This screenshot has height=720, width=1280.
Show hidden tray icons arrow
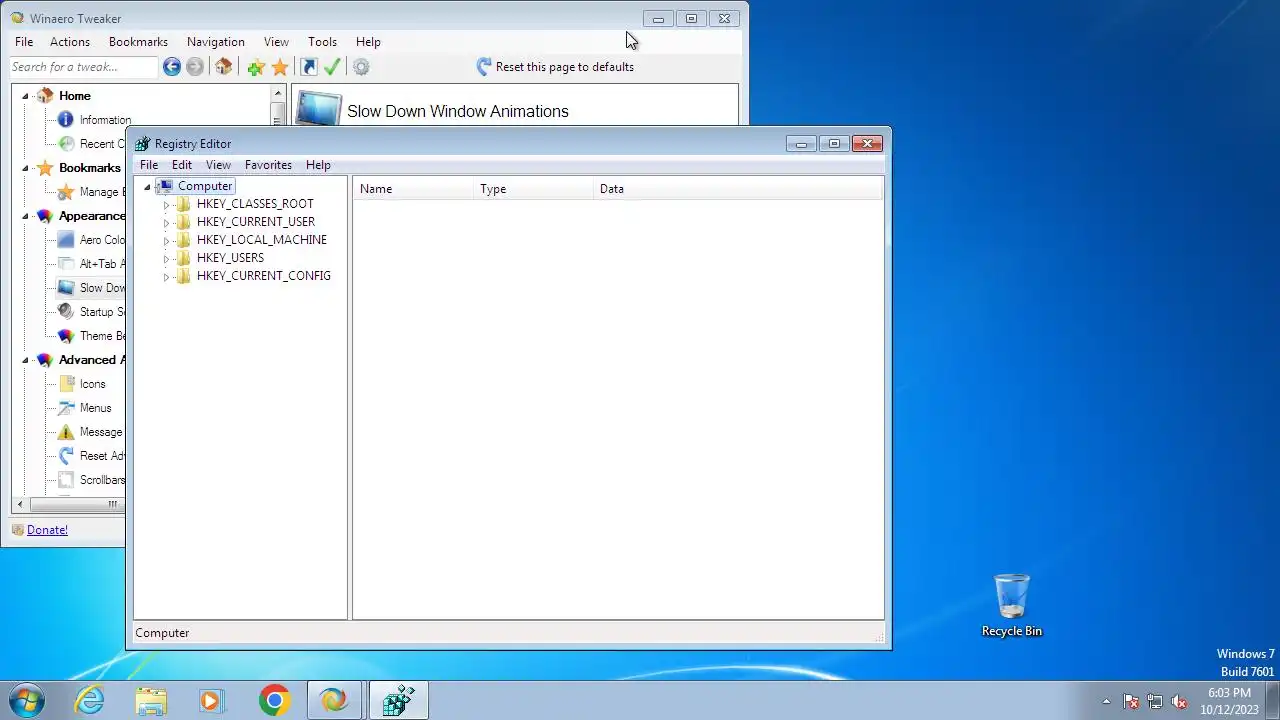[x=1106, y=702]
